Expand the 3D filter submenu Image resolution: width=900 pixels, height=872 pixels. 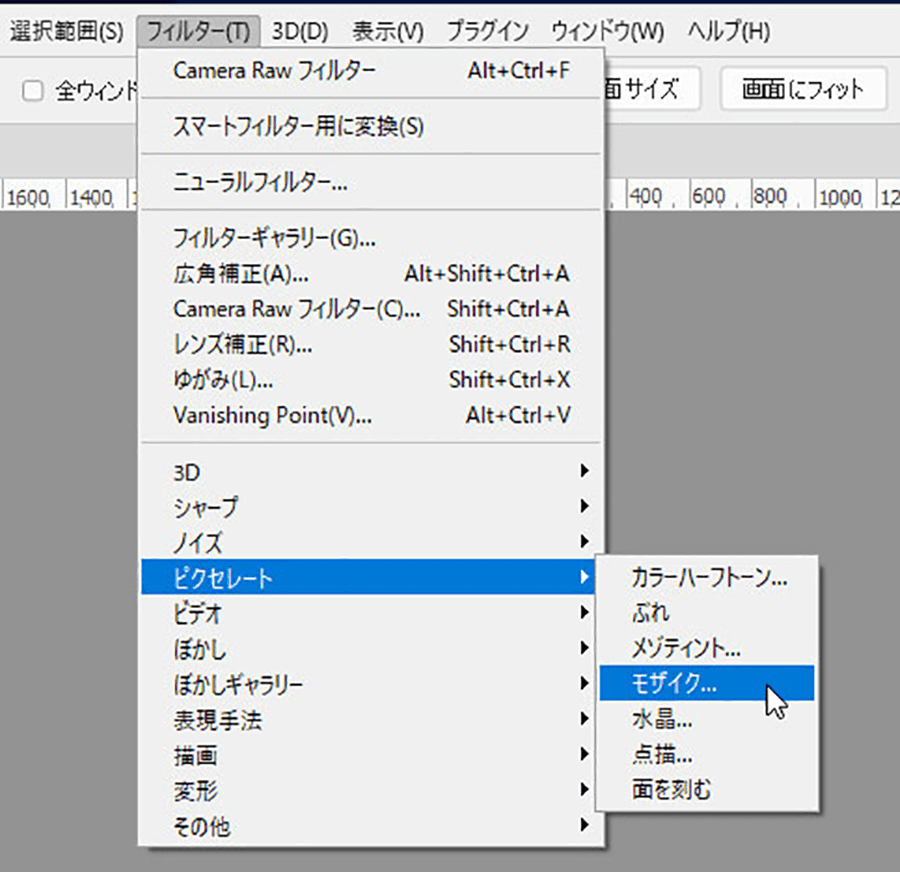coord(371,471)
